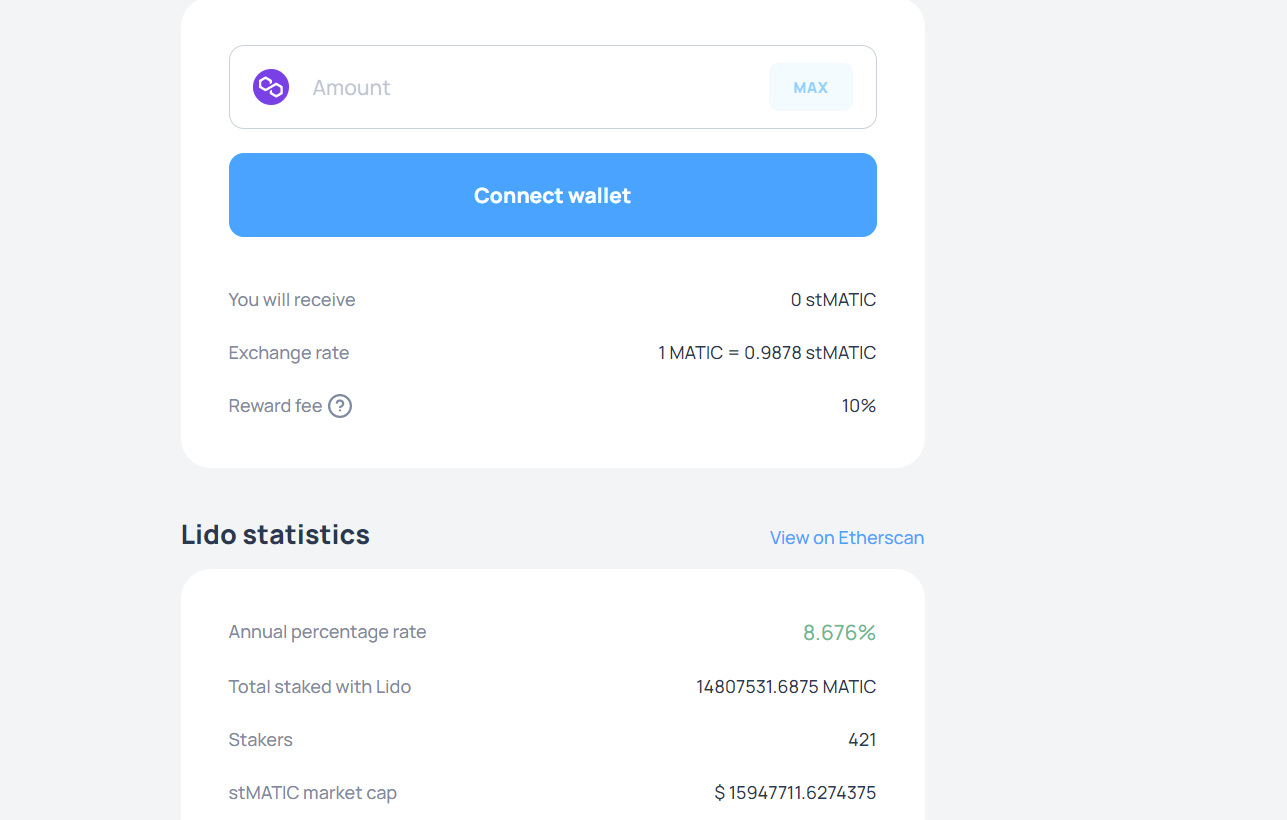The image size is (1287, 820).
Task: Open the View on Etherscan link
Action: click(846, 538)
